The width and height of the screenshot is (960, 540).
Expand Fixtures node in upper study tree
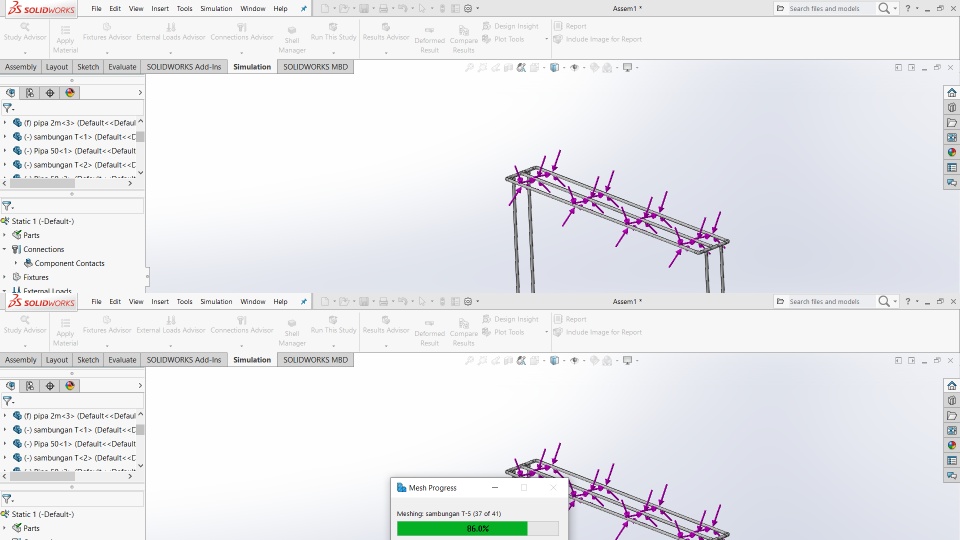click(x=5, y=277)
